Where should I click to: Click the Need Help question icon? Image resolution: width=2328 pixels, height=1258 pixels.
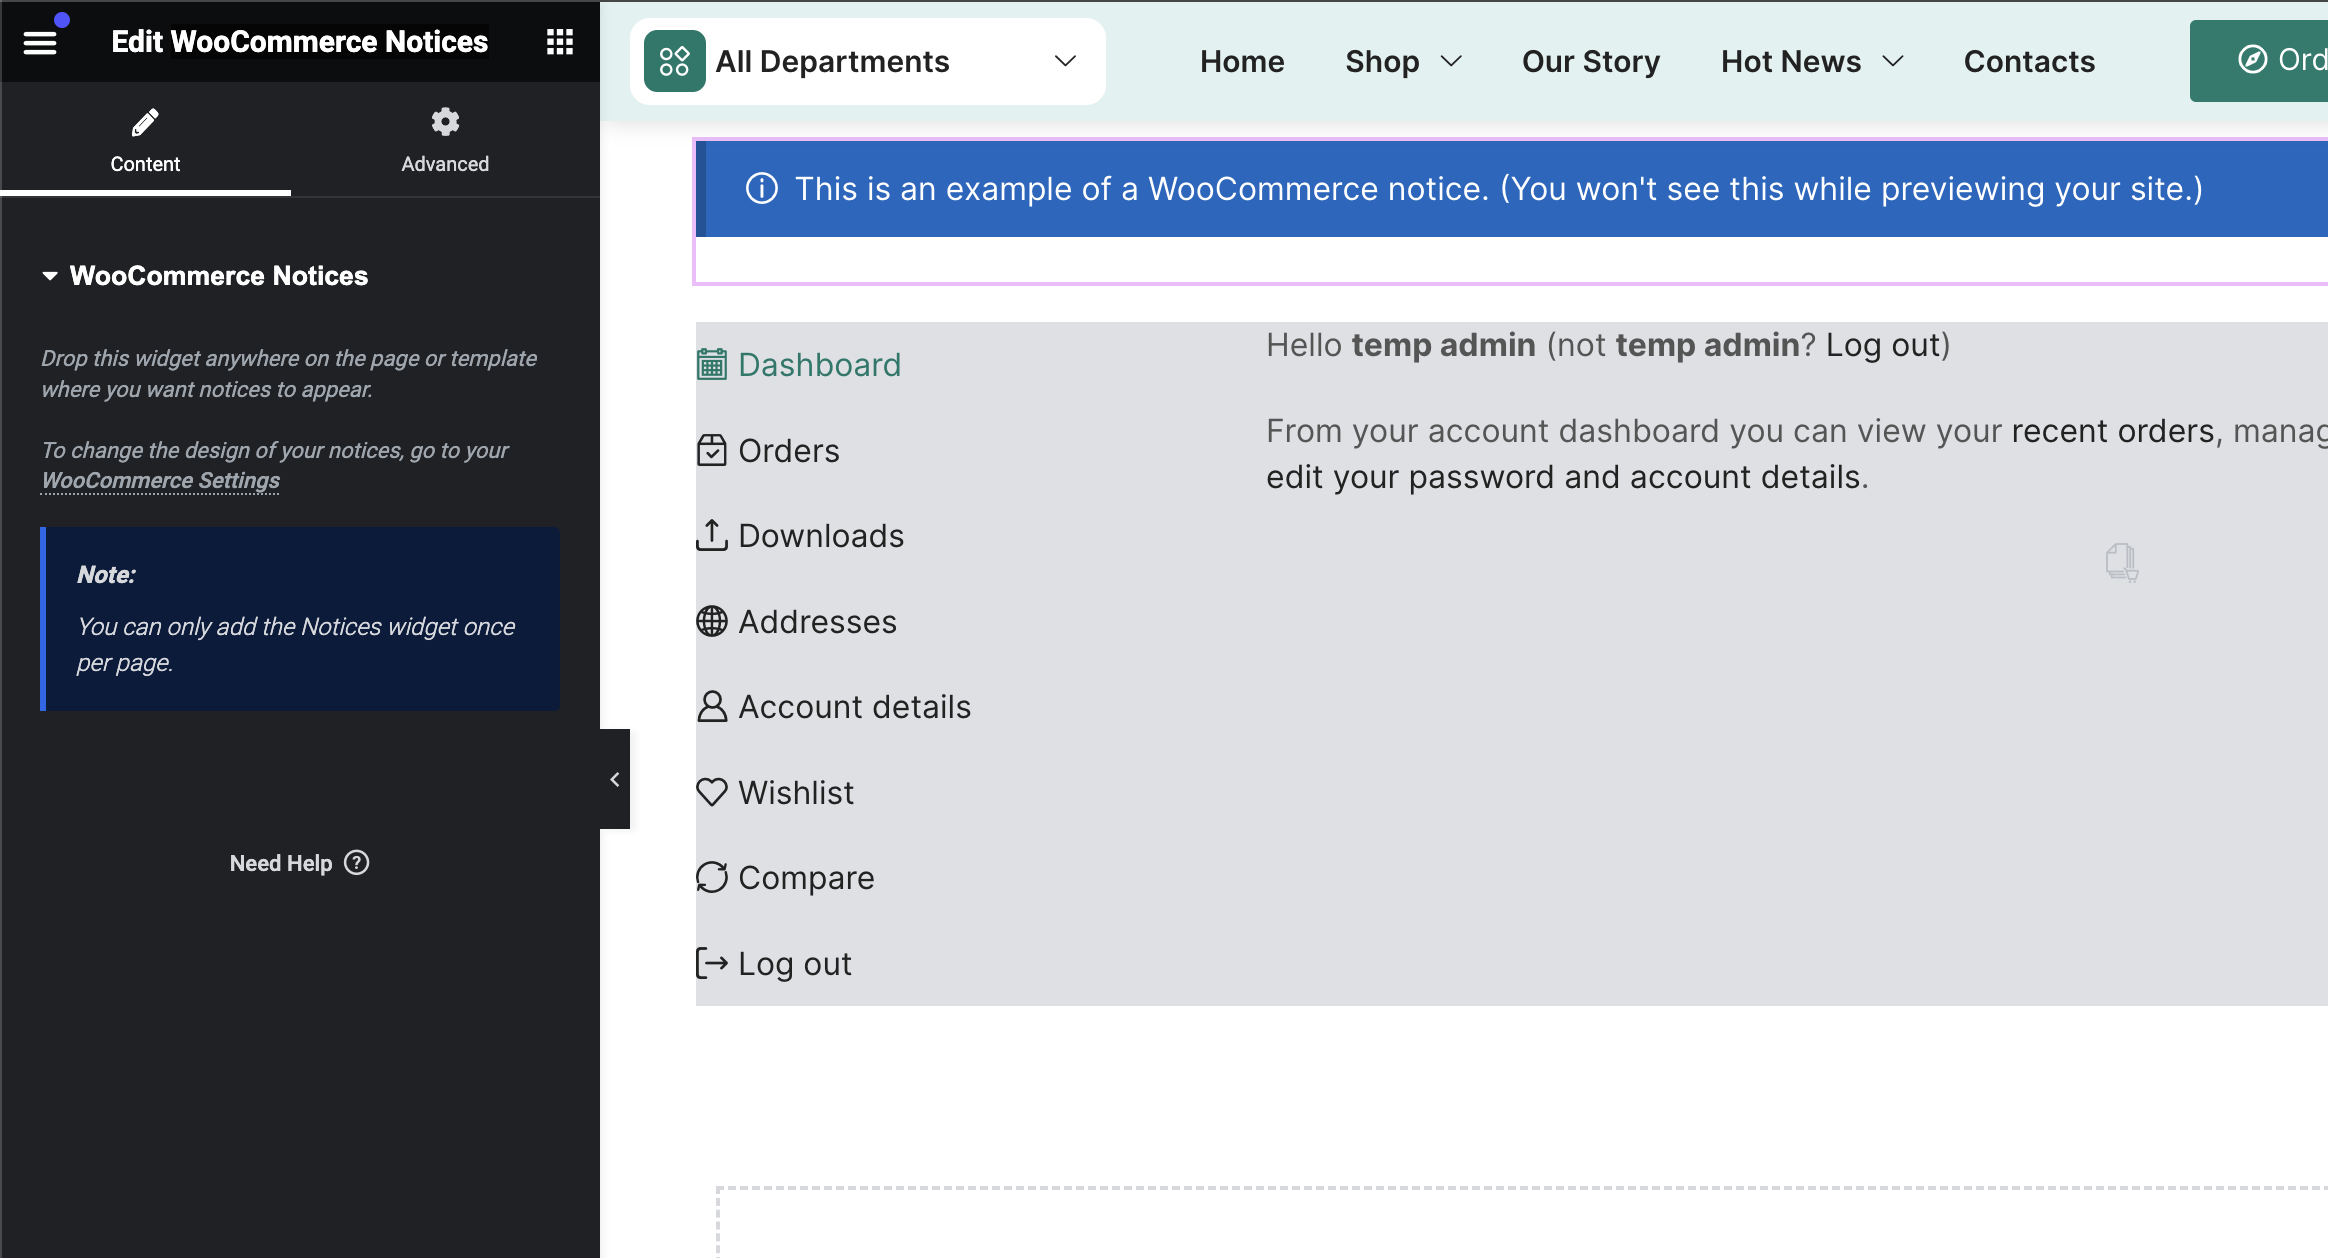[x=357, y=863]
